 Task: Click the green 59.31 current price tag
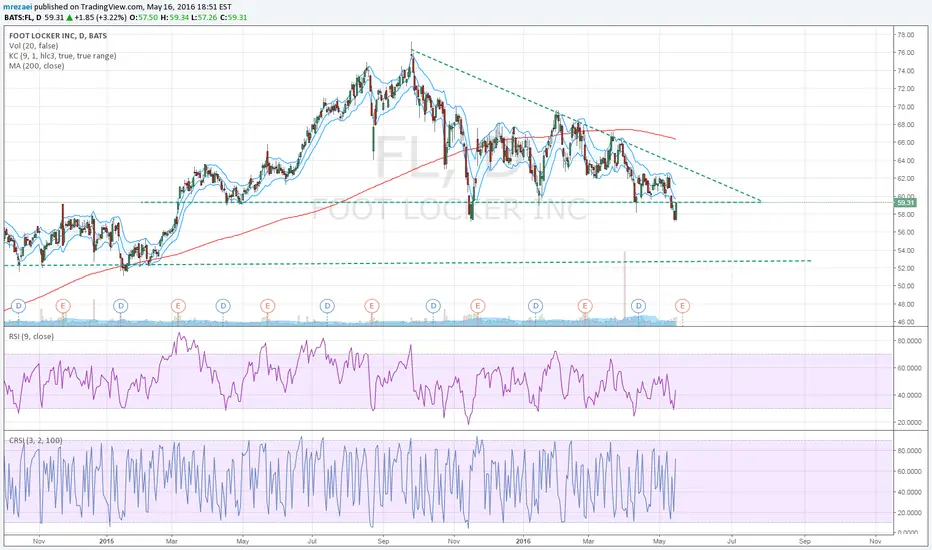coord(905,203)
